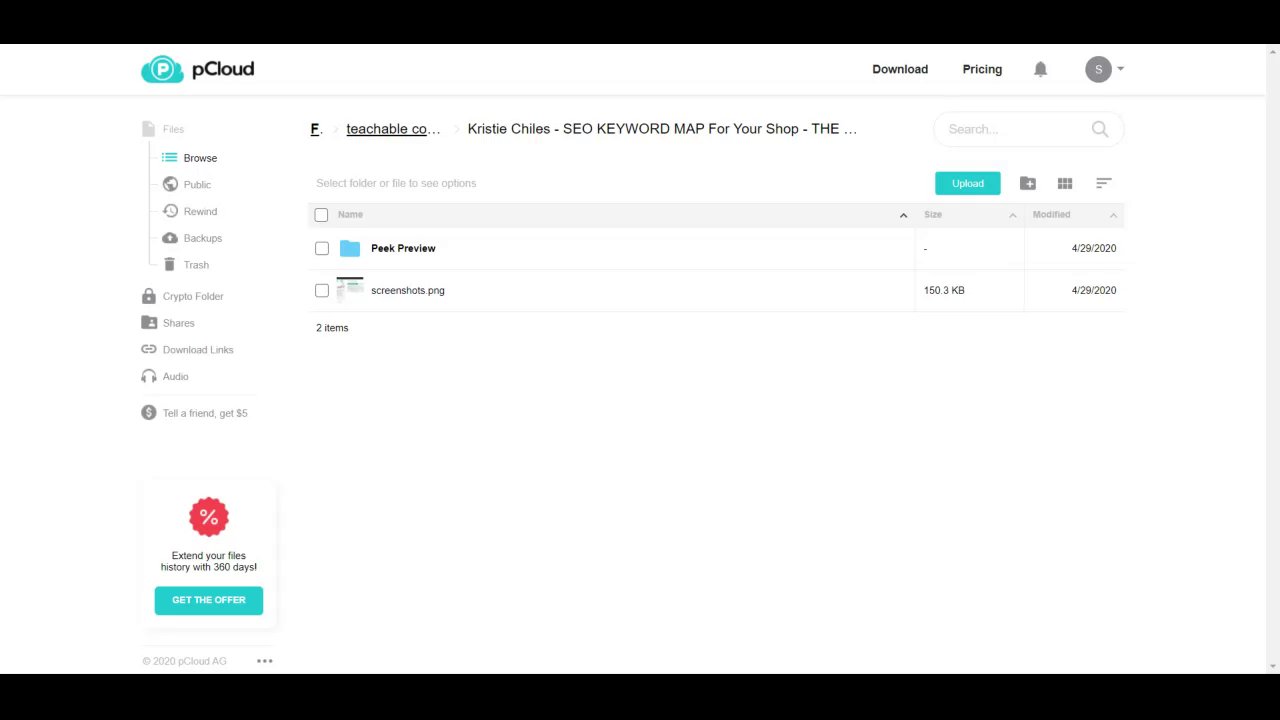Switch to grid view

tap(1065, 183)
